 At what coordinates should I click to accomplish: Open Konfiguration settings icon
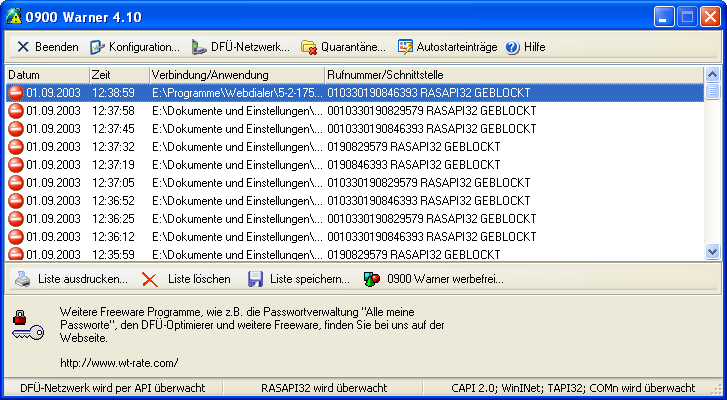click(97, 47)
